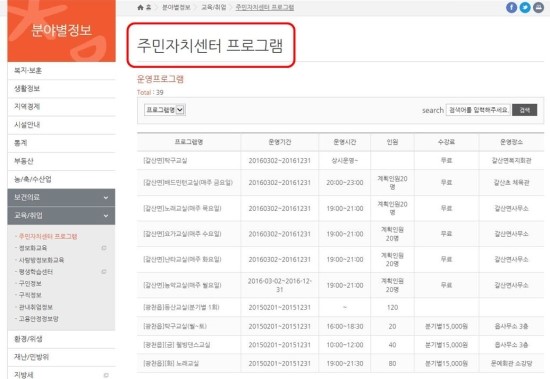
Task: Select [광천읍]탁구교실 program name
Action: (x=175, y=326)
